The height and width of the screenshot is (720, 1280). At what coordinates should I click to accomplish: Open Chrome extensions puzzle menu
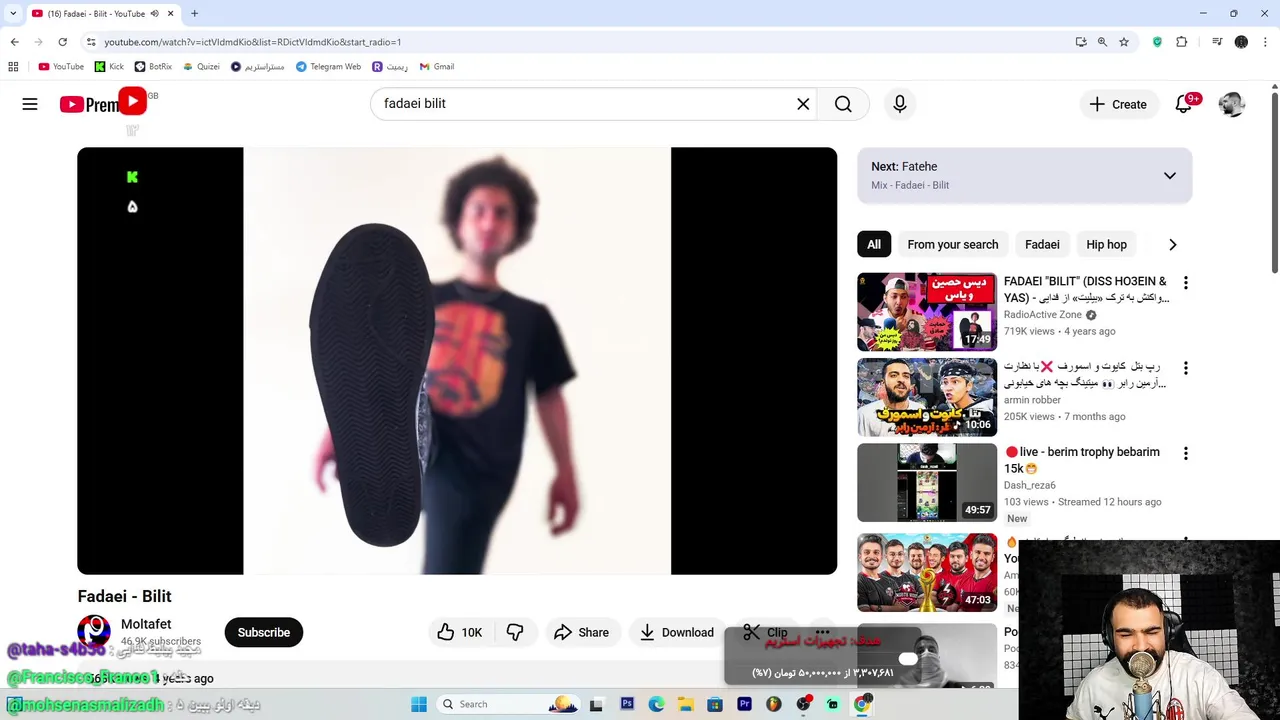pos(1182,42)
